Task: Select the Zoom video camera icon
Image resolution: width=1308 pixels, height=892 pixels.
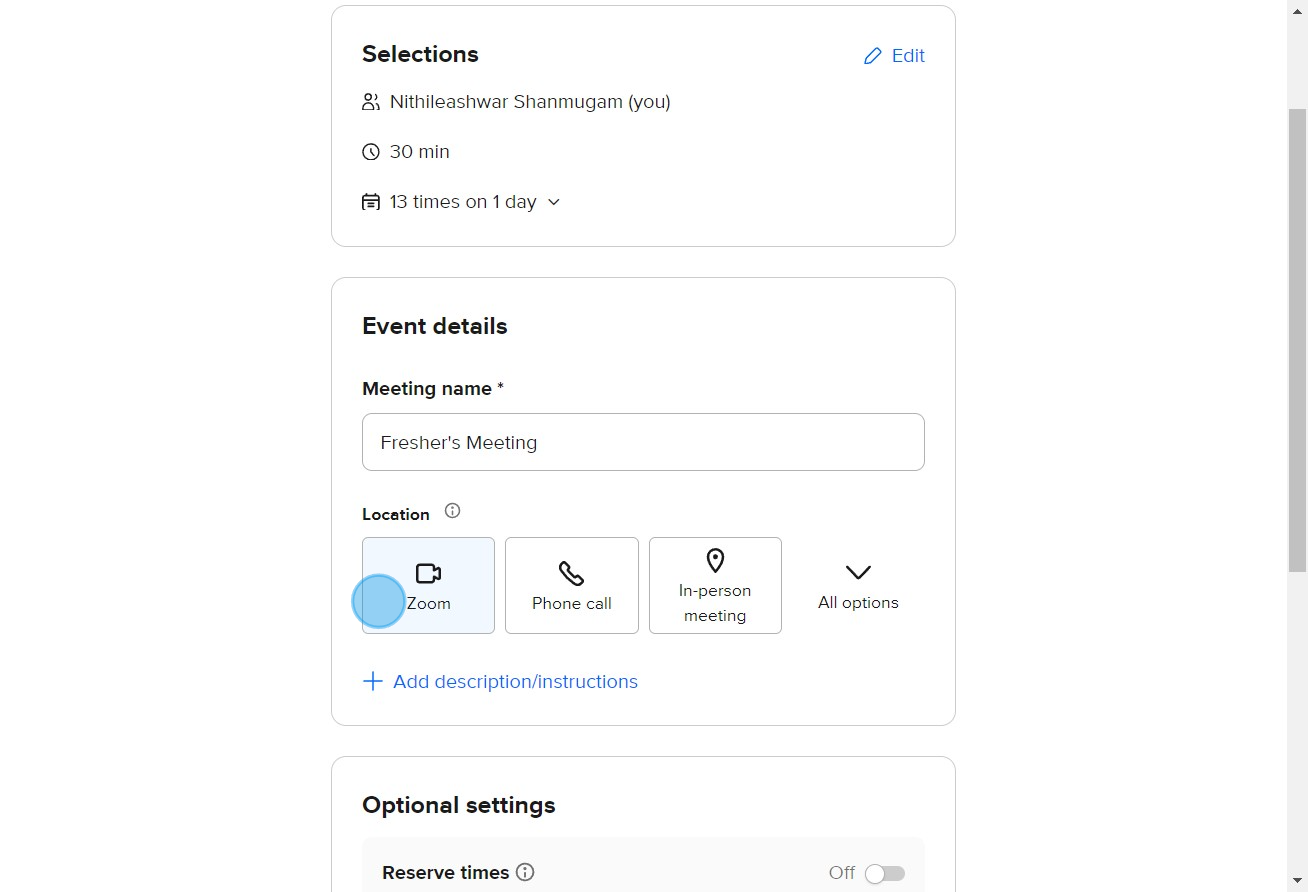Action: coord(428,573)
